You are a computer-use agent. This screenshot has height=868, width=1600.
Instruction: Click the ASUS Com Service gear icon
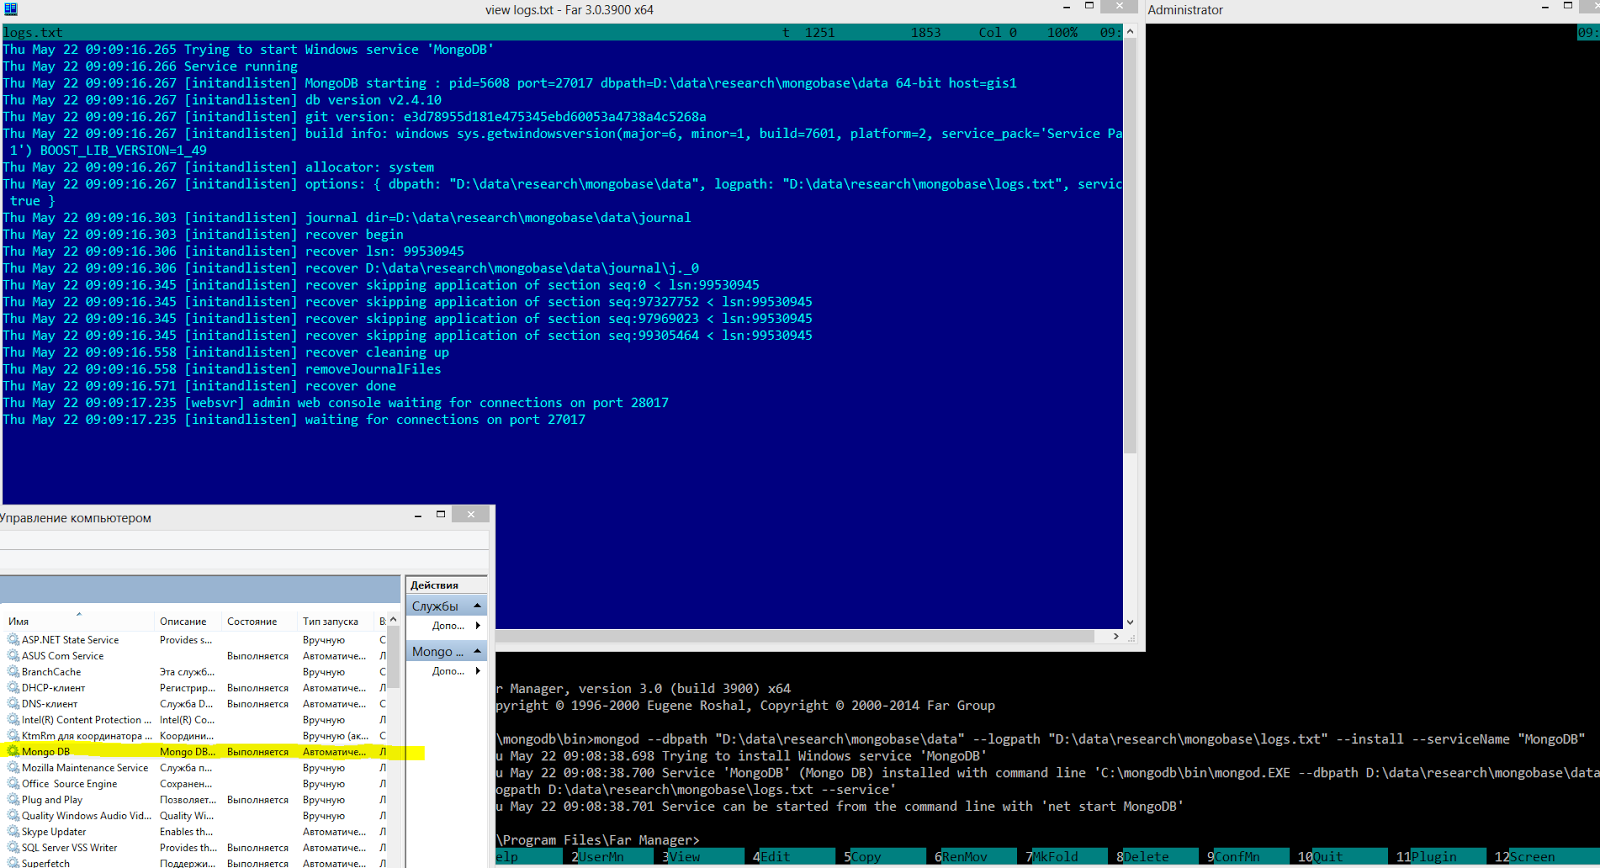click(x=14, y=656)
